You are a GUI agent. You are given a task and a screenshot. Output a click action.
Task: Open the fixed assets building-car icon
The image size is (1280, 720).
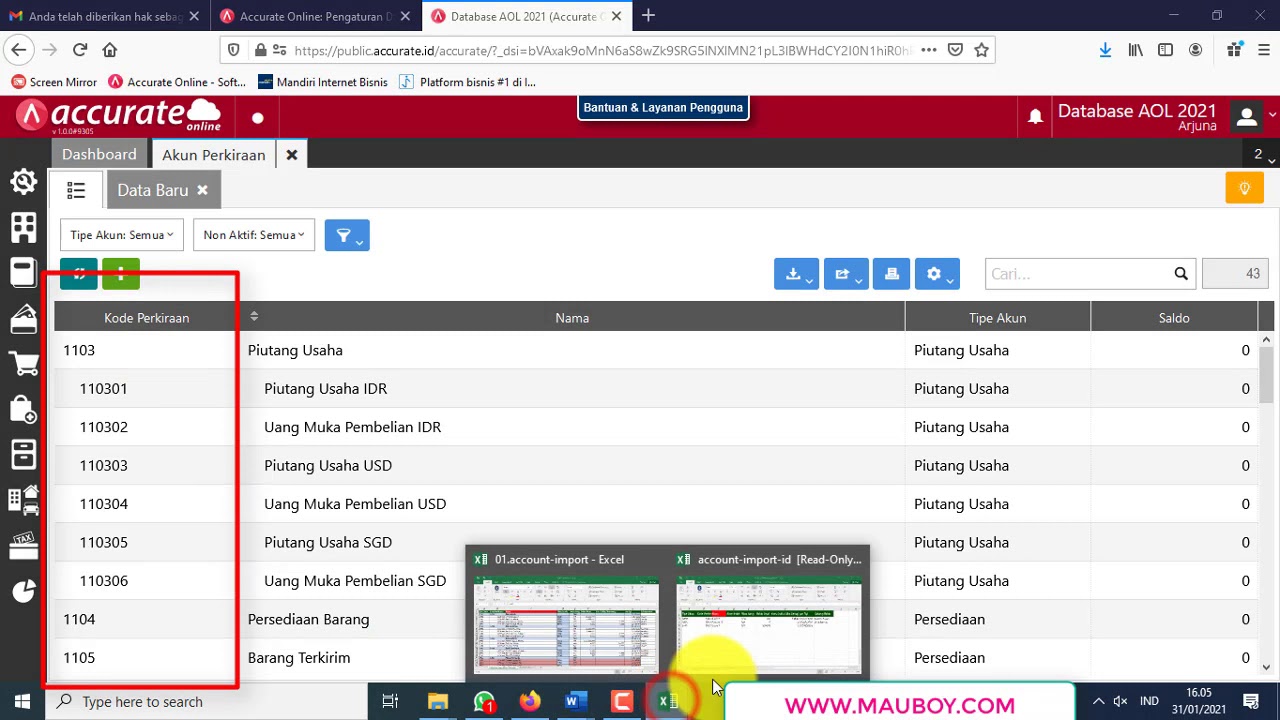[24, 500]
